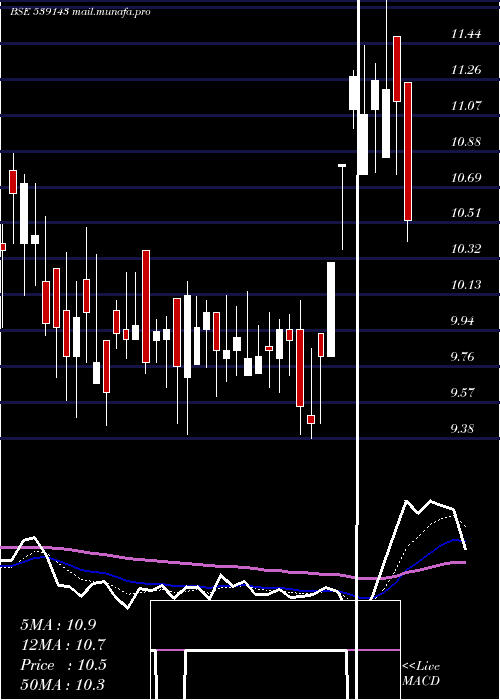Click the 50MA : 10.3 readout
The image size is (500, 700).
63,684
